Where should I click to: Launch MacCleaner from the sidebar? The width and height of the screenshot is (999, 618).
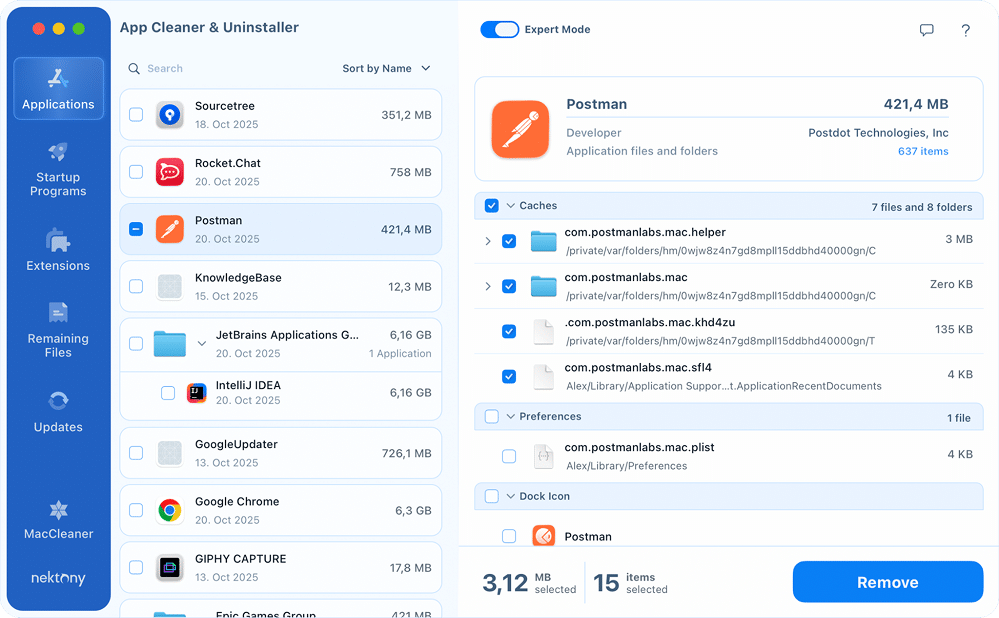[x=58, y=510]
